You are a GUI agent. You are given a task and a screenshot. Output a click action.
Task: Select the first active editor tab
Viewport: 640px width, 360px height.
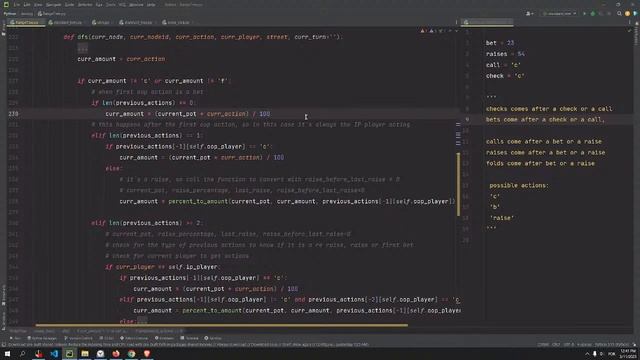click(25, 22)
